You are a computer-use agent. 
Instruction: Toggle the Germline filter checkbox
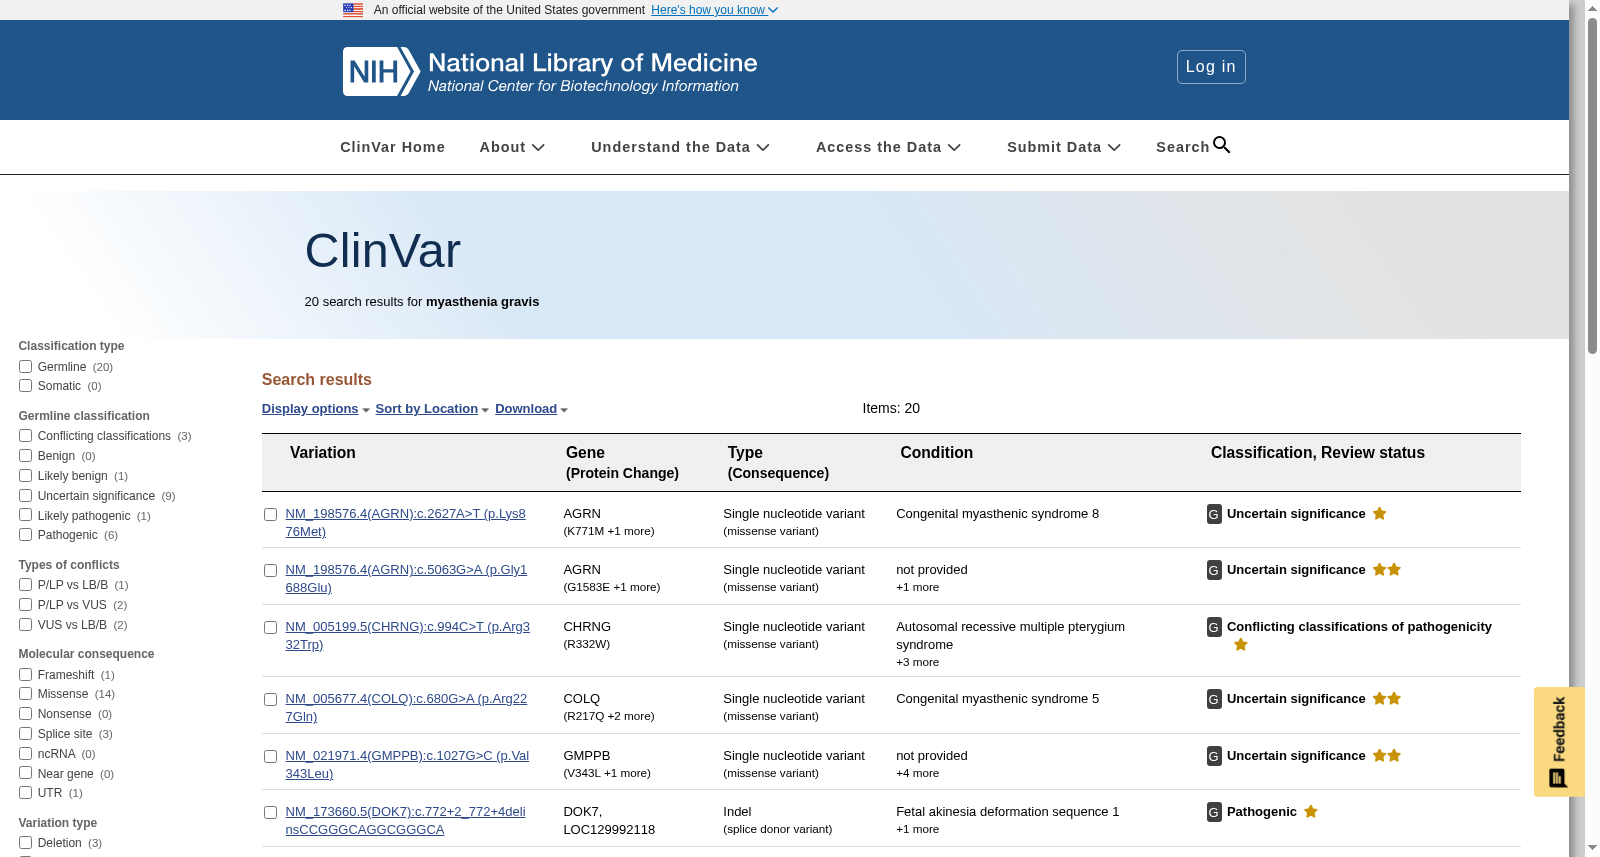click(x=25, y=366)
